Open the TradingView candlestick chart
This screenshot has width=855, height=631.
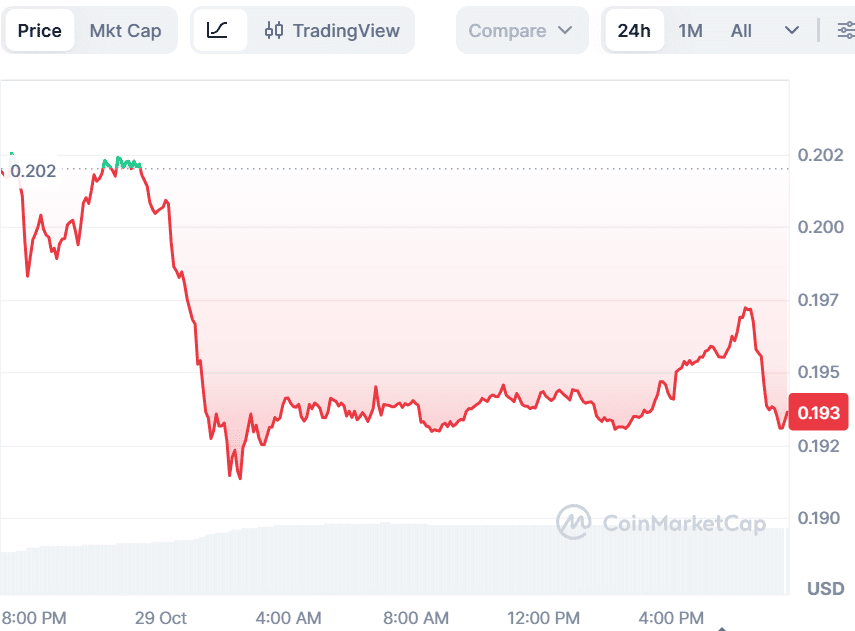coord(333,30)
